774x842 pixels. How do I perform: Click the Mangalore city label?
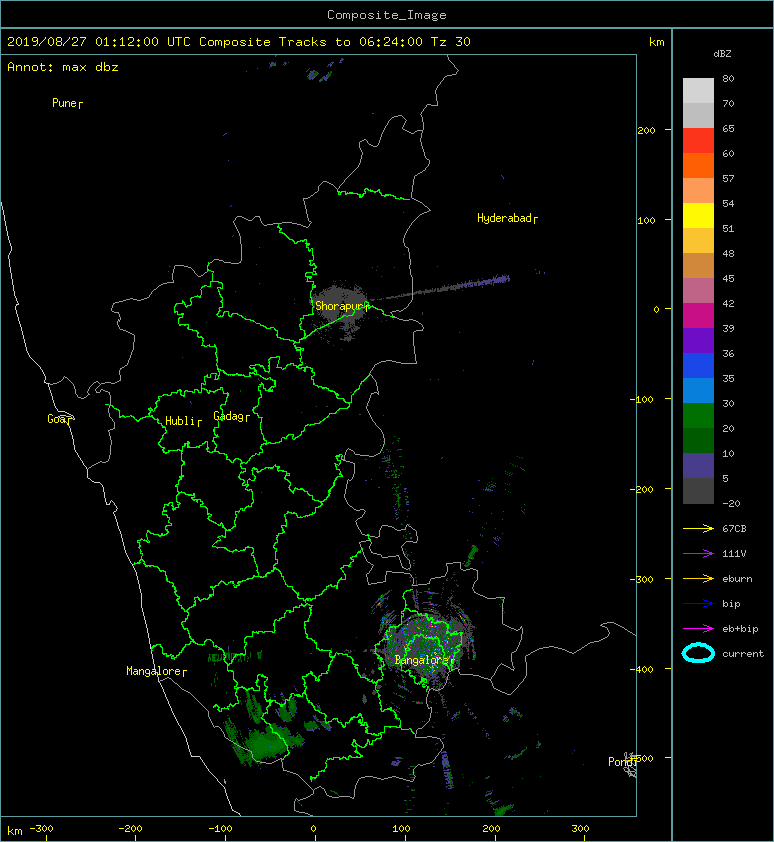coord(154,671)
